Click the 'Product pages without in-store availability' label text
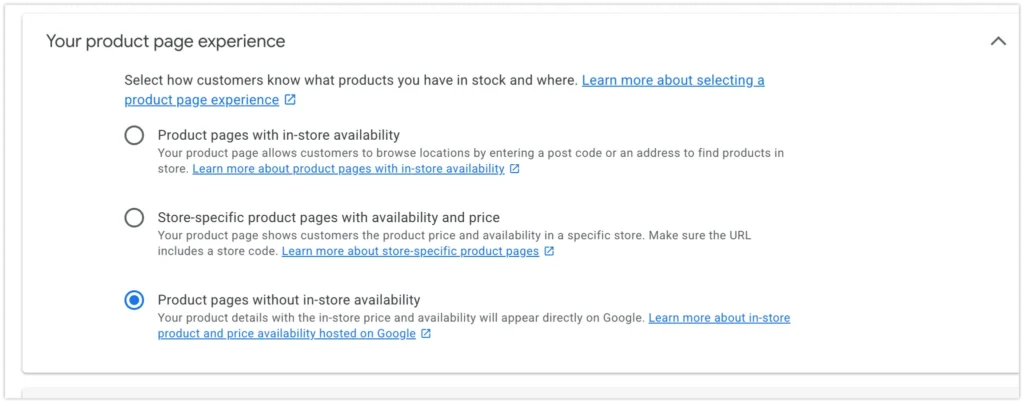The height and width of the screenshot is (403, 1024). click(288, 299)
